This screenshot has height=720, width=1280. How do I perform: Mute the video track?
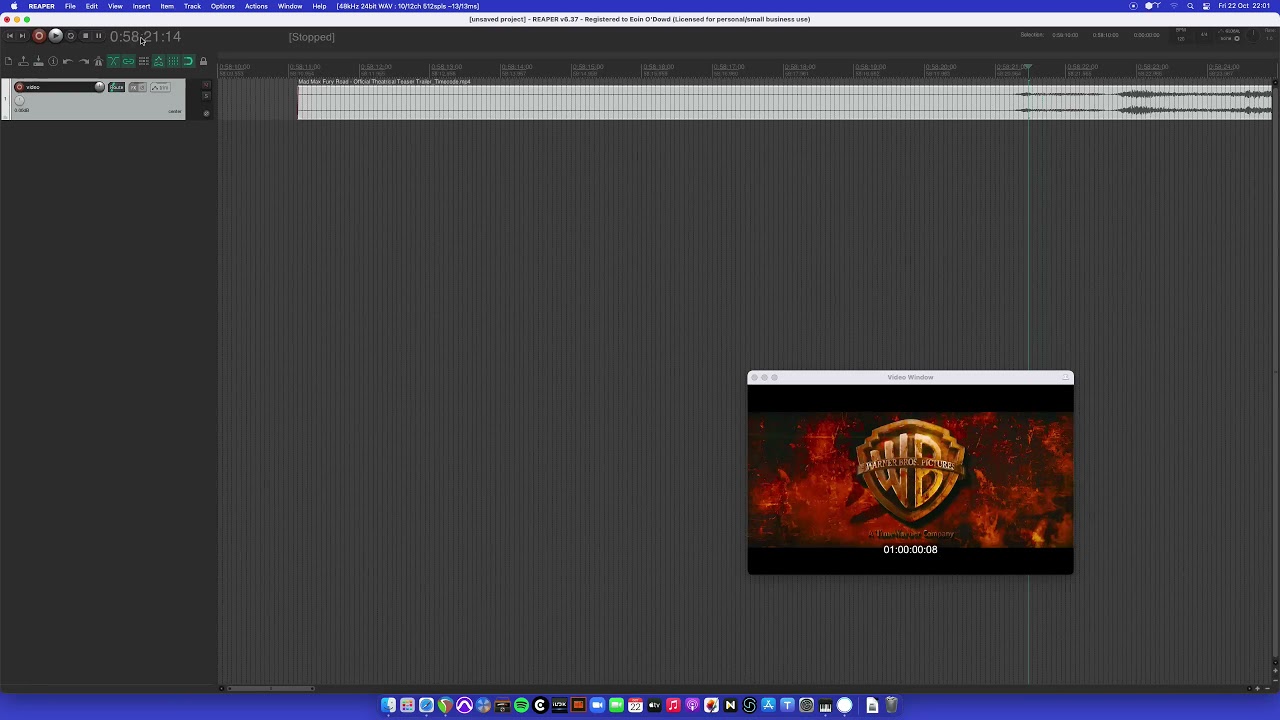(x=206, y=85)
